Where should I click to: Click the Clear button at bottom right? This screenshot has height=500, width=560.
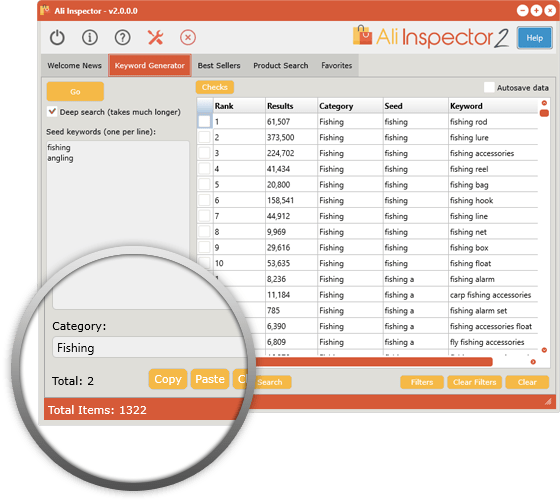pos(527,382)
